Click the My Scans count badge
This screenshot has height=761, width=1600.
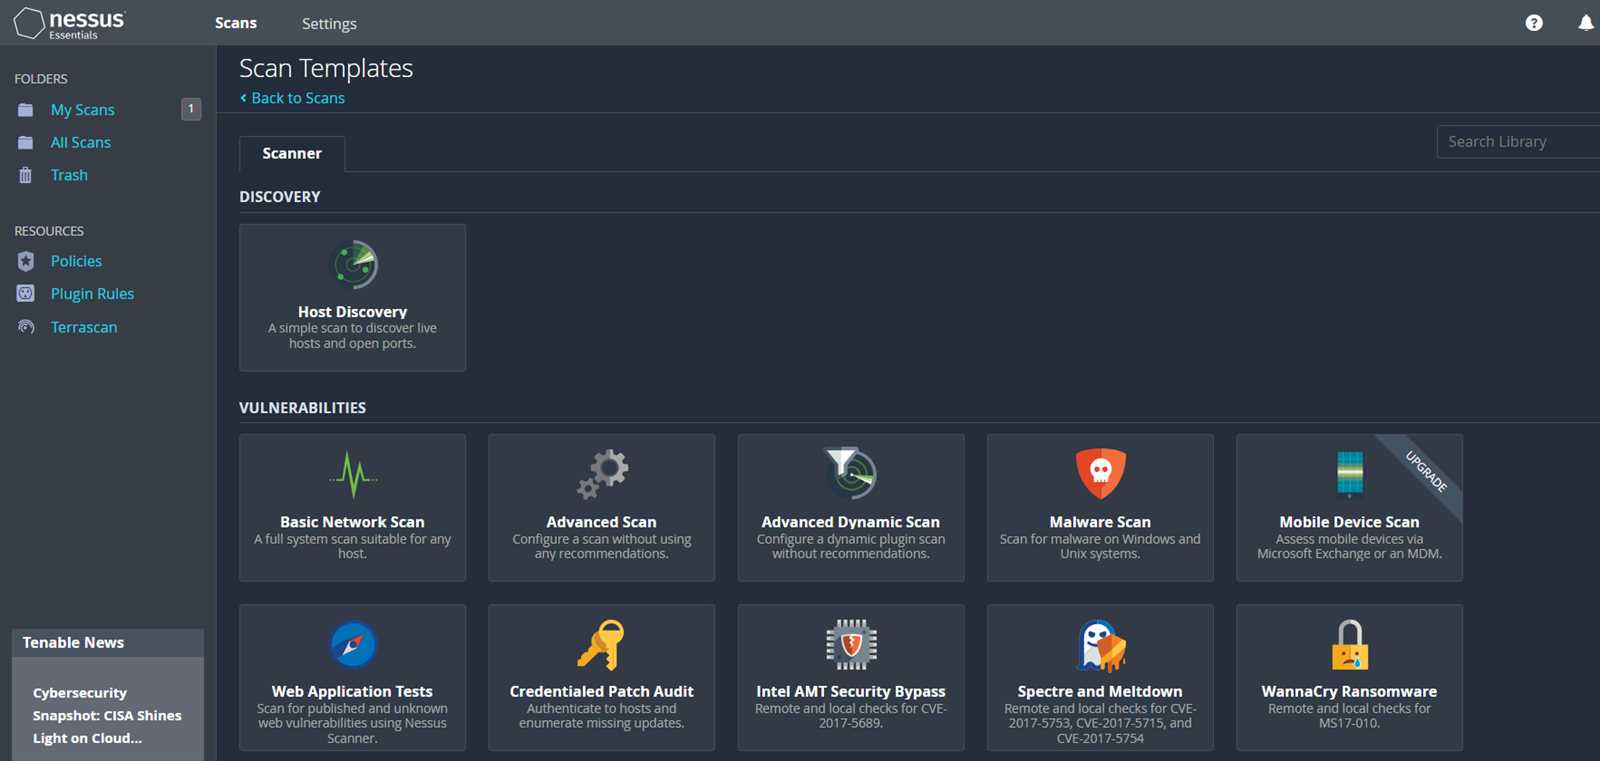(191, 109)
